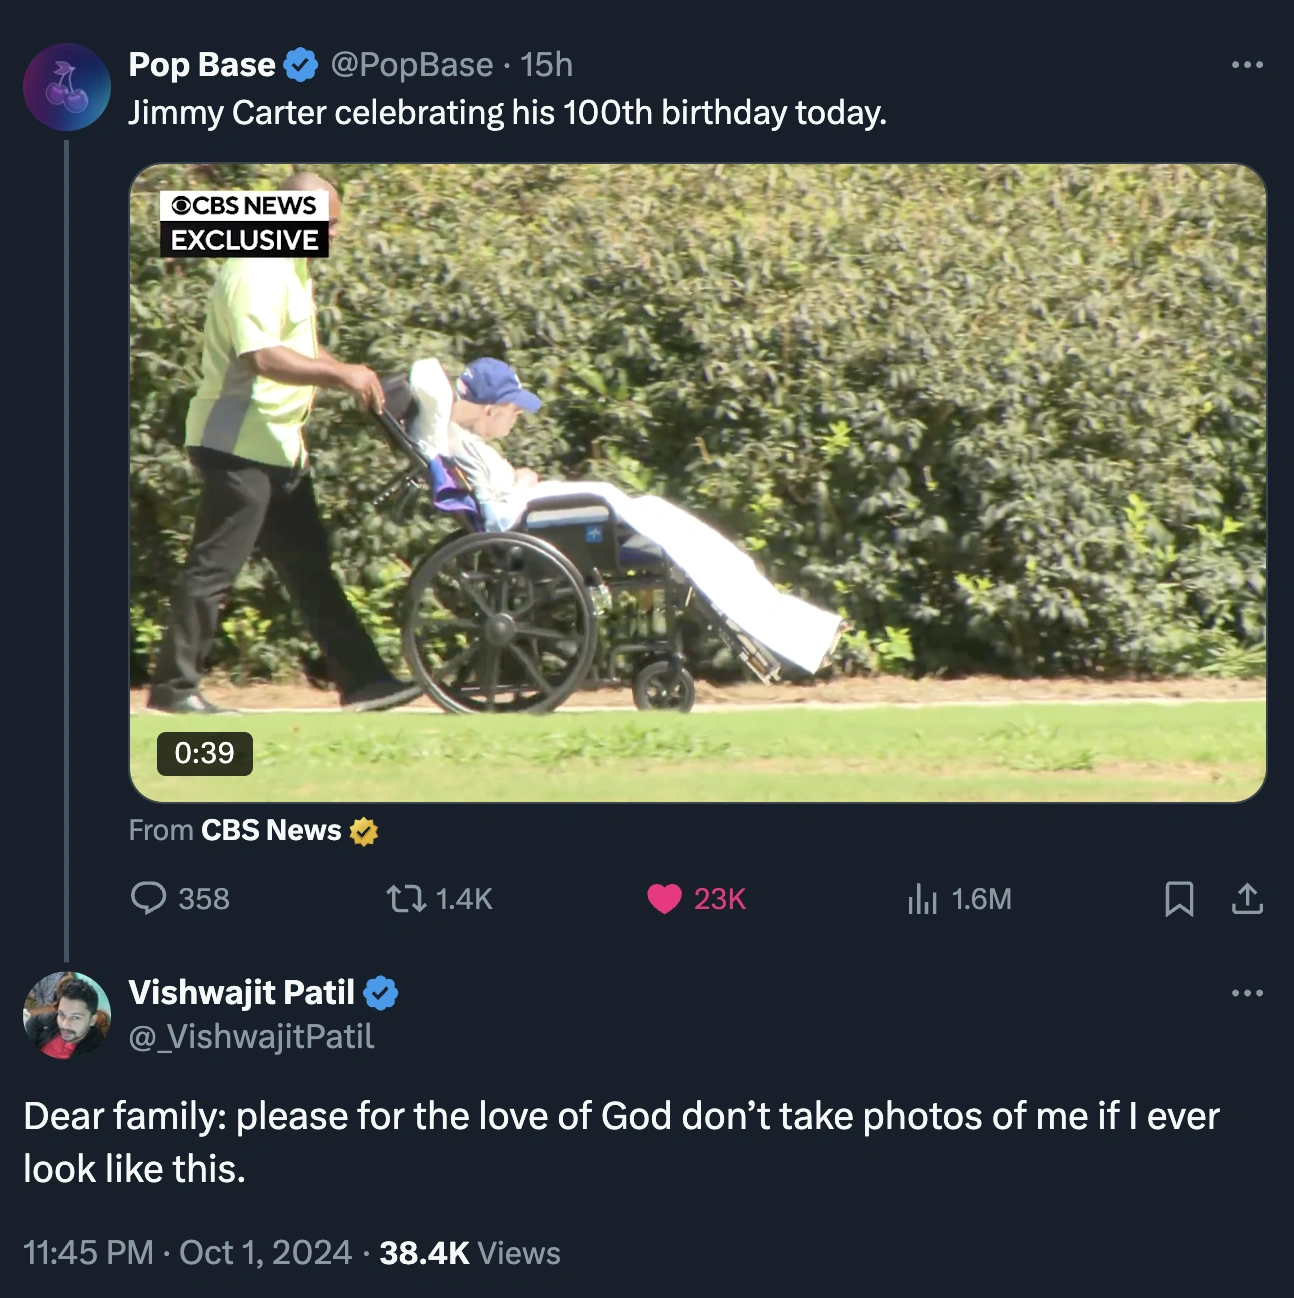This screenshot has width=1294, height=1298.
Task: Click the gold CBS News verified badge
Action: click(x=364, y=831)
